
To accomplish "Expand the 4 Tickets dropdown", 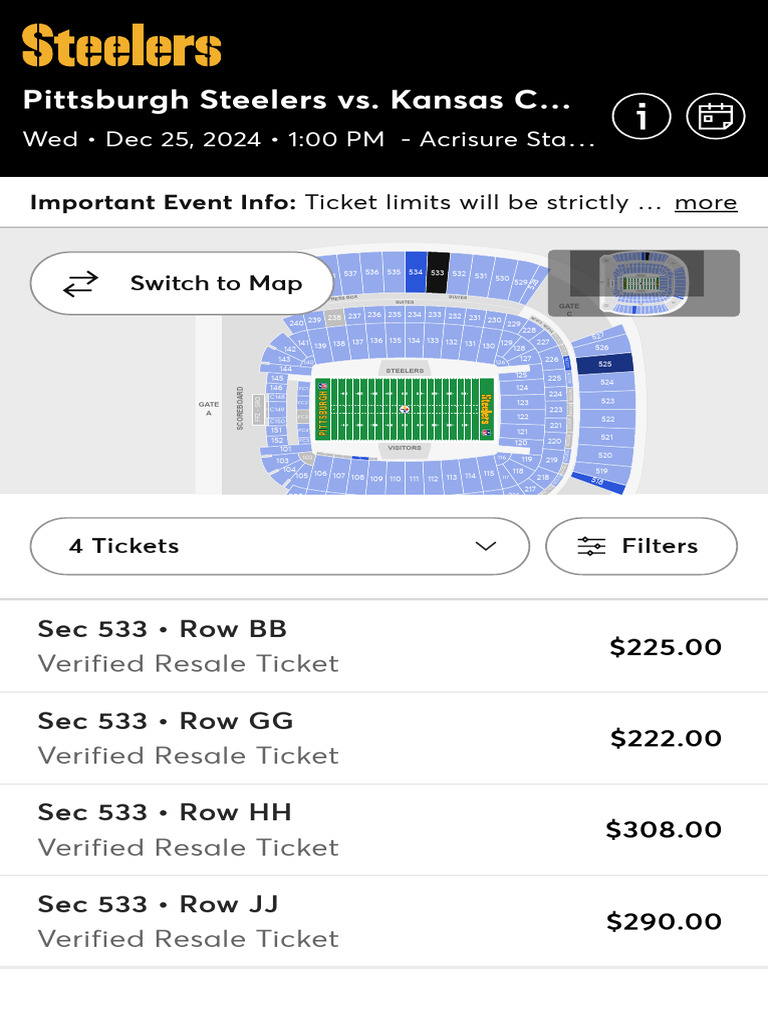I will click(x=280, y=546).
